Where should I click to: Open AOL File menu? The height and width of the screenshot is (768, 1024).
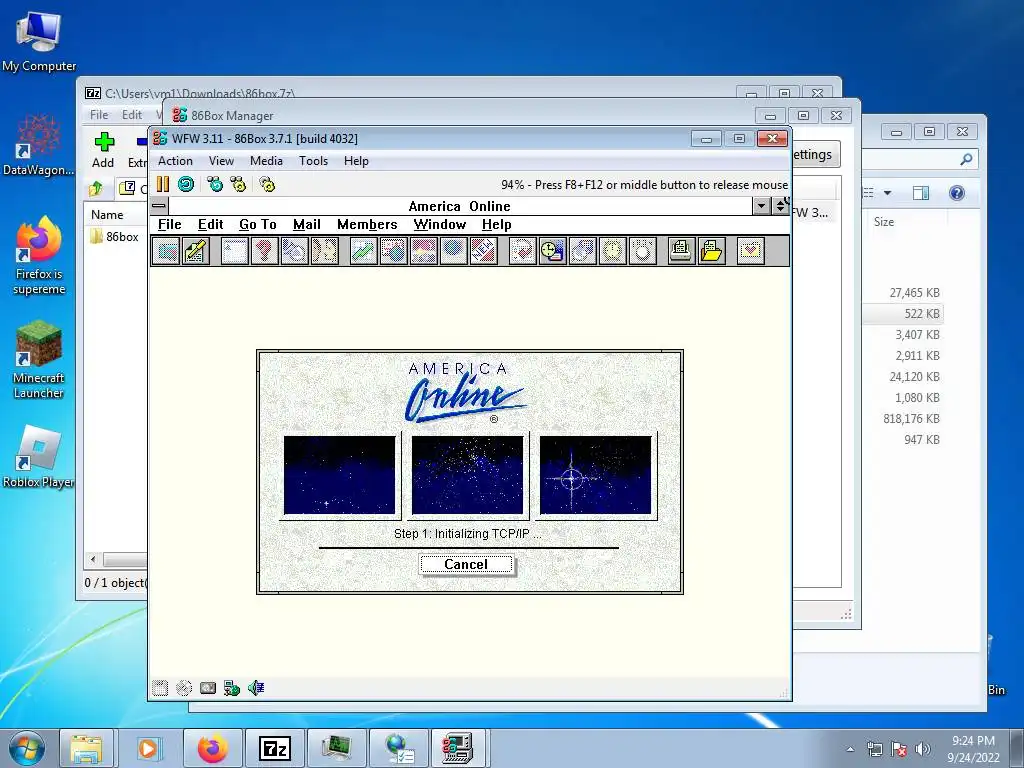170,225
